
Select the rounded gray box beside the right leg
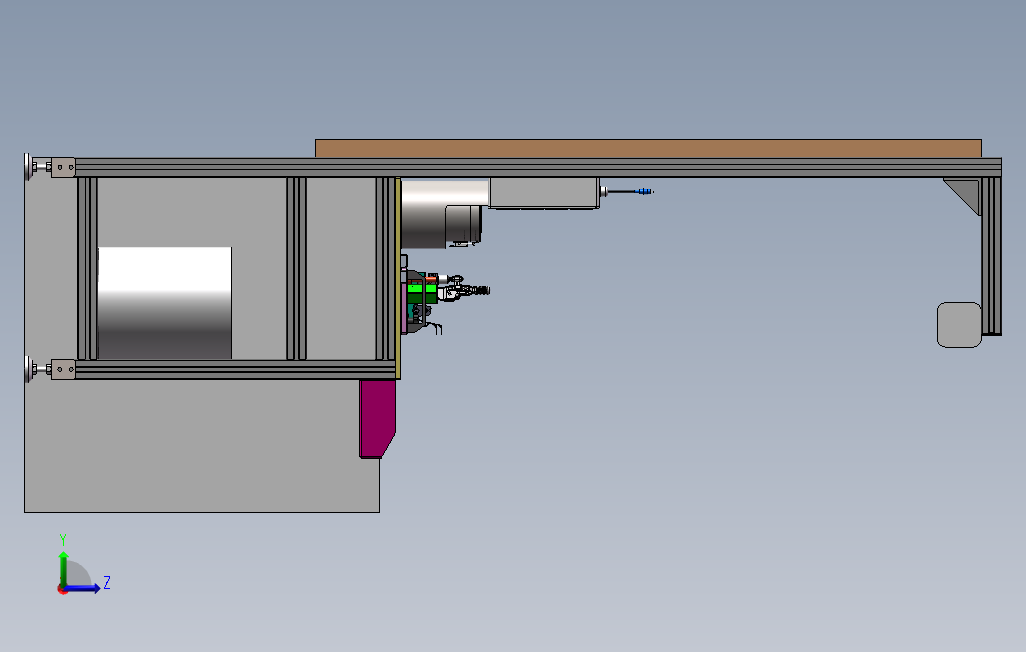pos(959,325)
